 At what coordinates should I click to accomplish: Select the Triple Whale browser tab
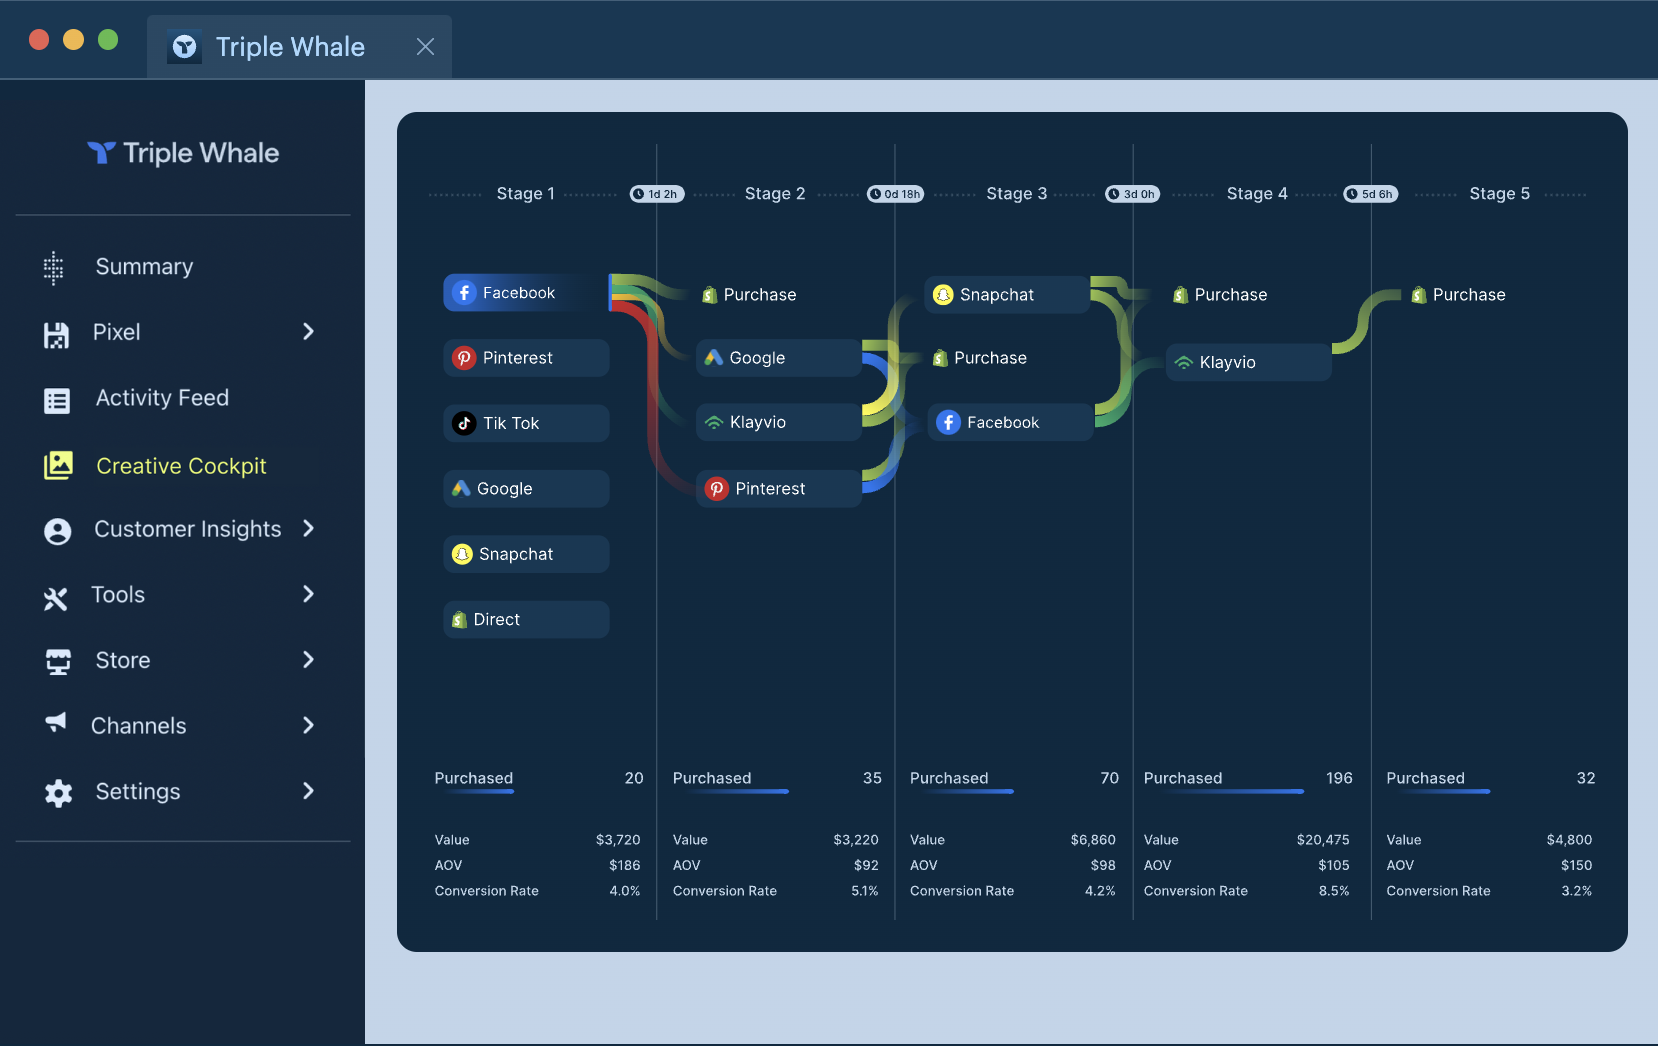pyautogui.click(x=289, y=47)
